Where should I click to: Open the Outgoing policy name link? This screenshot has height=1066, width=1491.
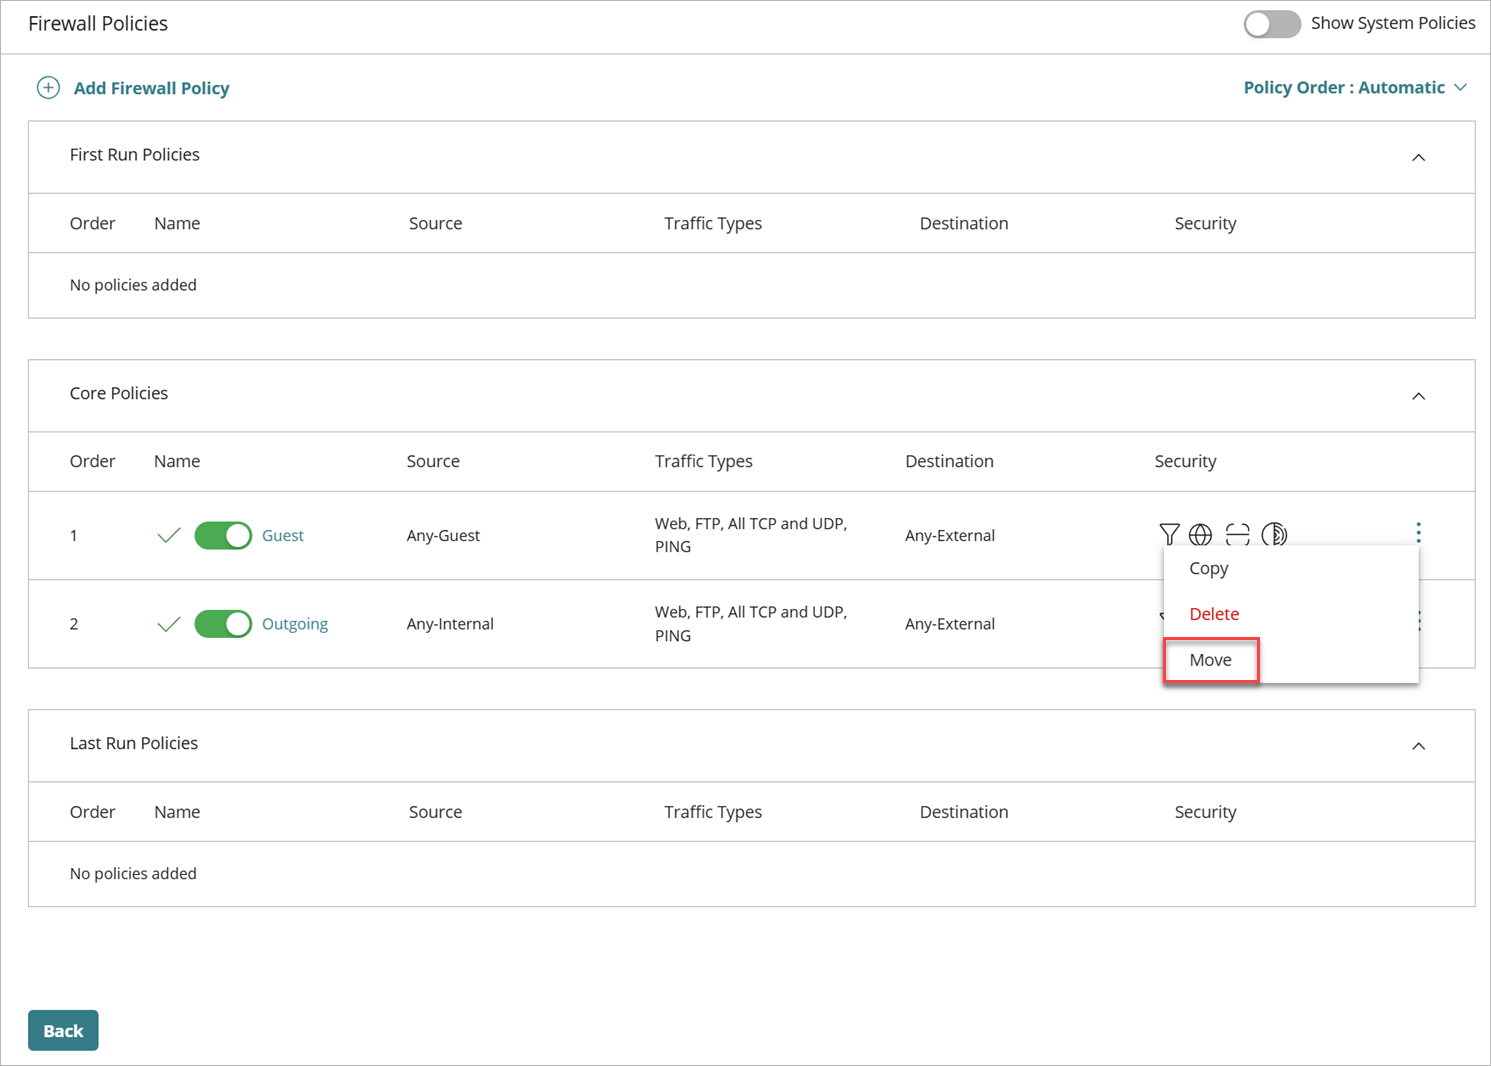pos(294,623)
